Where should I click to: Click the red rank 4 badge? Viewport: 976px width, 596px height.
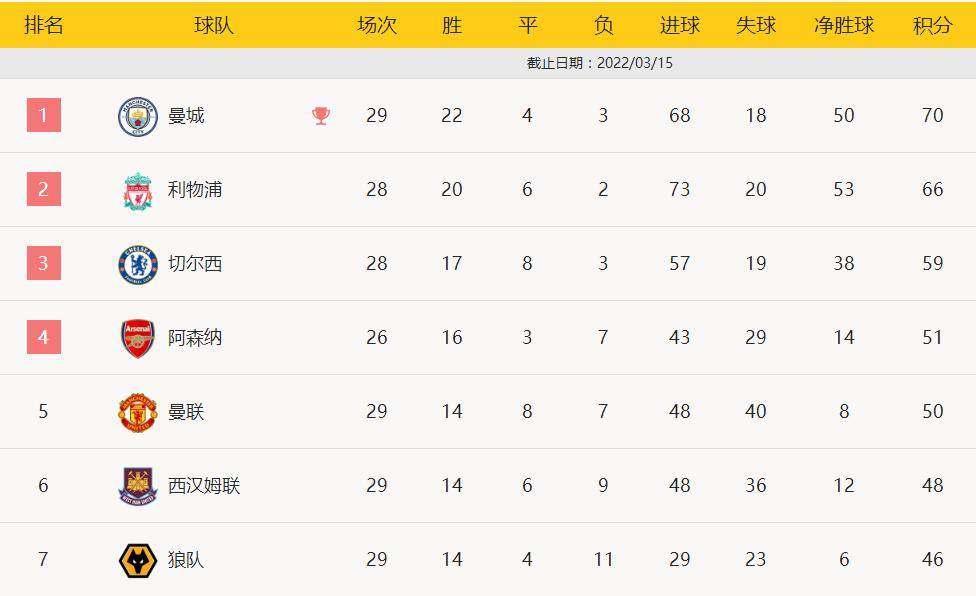[x=43, y=338]
